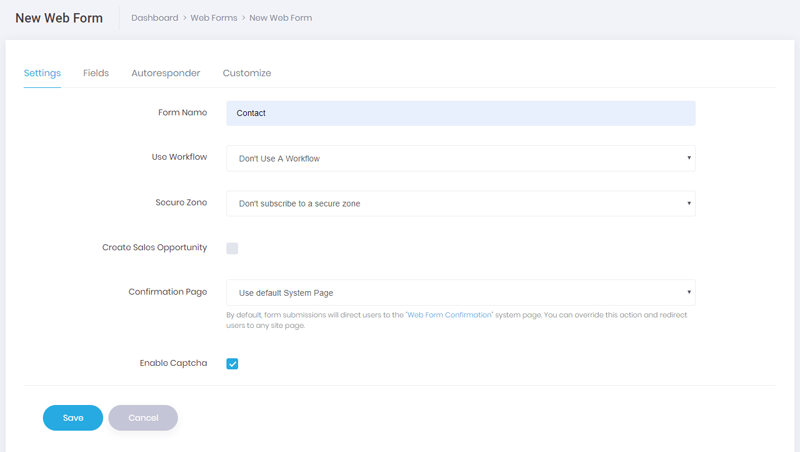Enable the Create Sales Opportunity checkbox
This screenshot has height=452, width=800.
point(232,248)
